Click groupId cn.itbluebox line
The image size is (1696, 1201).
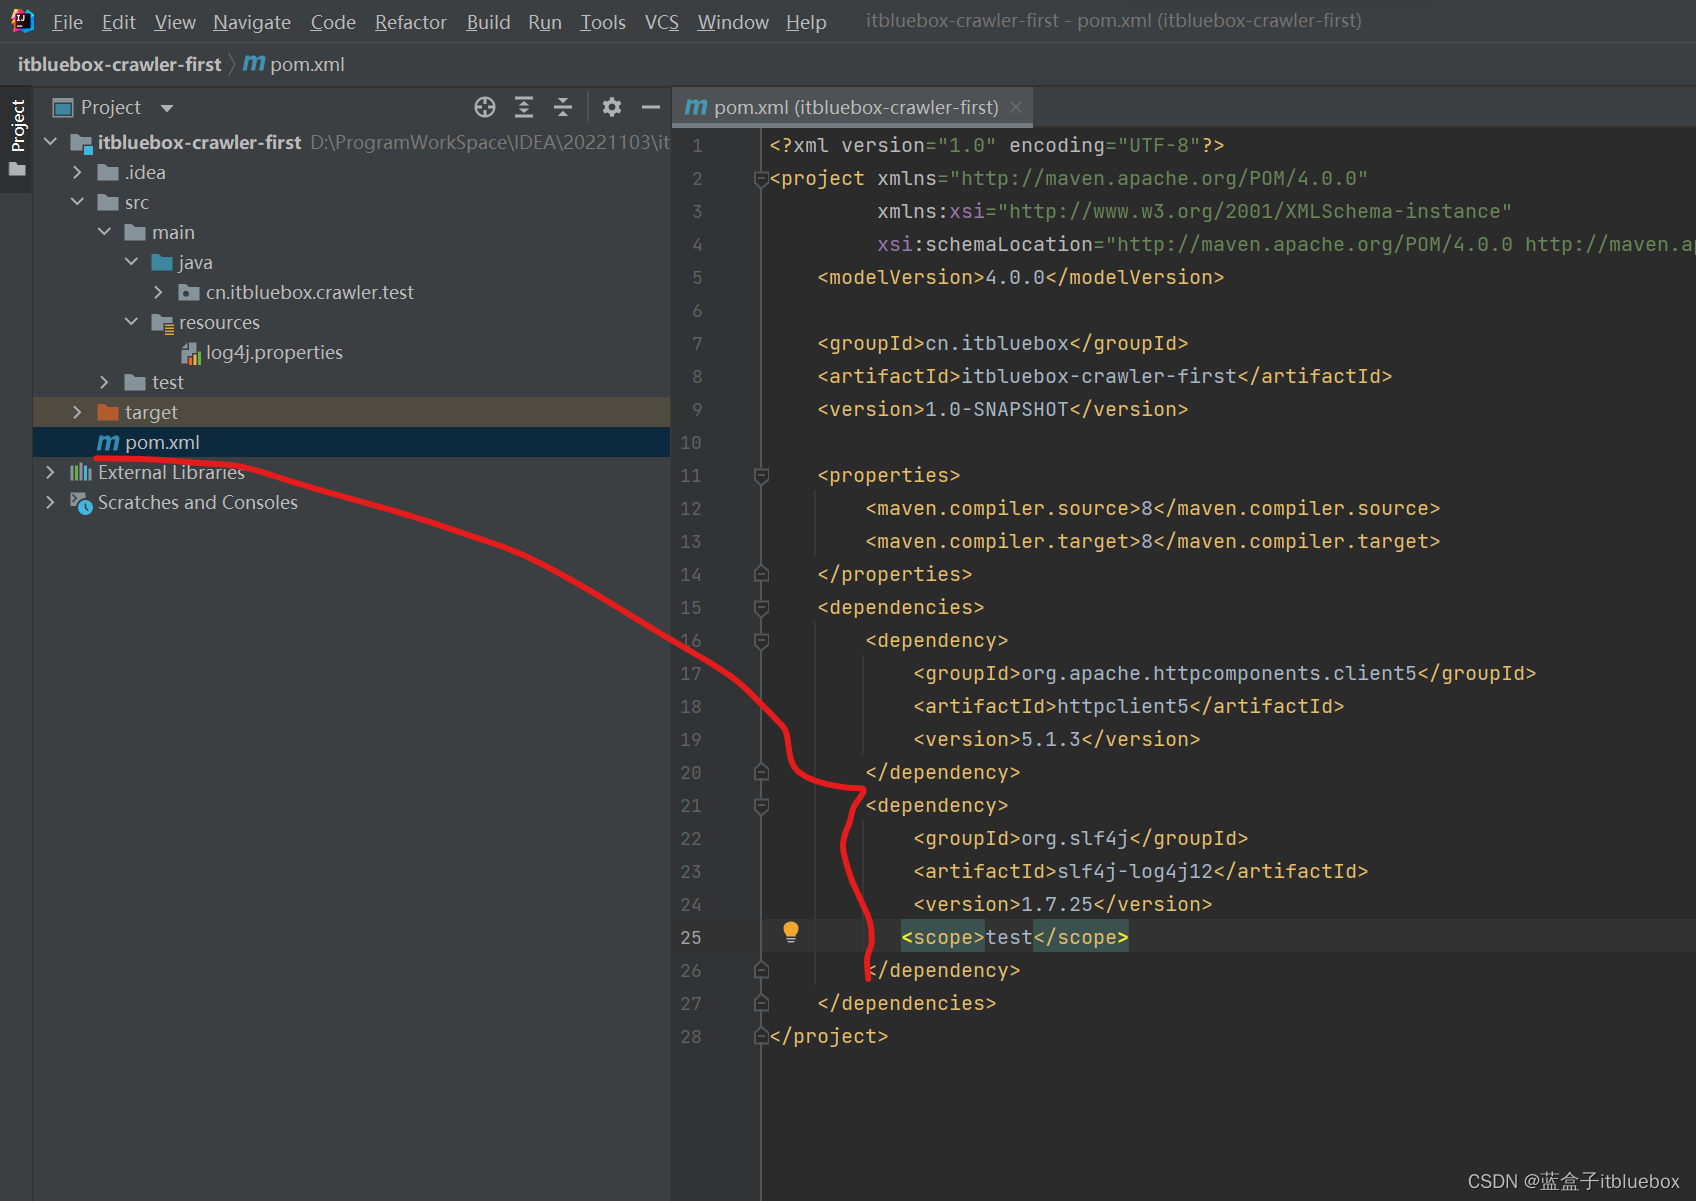tap(1003, 344)
